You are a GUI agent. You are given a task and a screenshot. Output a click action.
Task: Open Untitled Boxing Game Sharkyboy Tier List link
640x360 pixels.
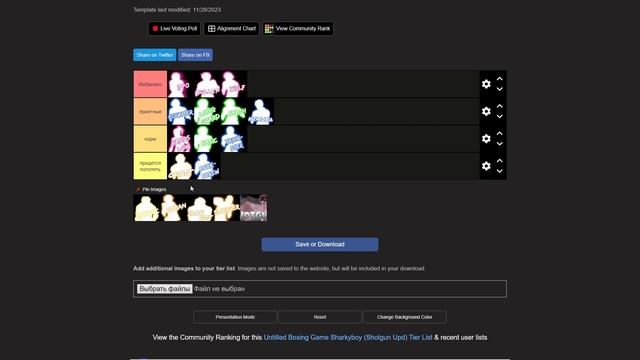tap(348, 338)
